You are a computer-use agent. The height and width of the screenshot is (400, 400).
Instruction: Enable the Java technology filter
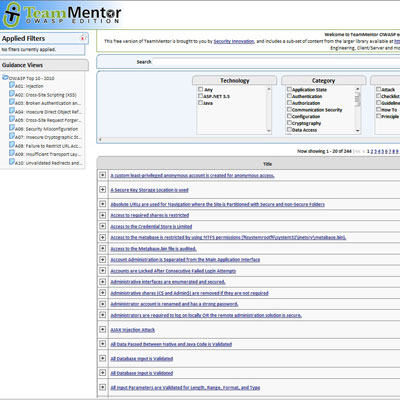pyautogui.click(x=200, y=103)
